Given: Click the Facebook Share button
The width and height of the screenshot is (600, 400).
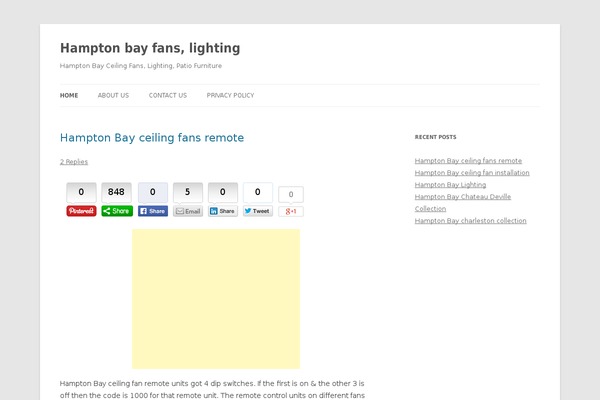Looking at the screenshot, I should tap(153, 211).
